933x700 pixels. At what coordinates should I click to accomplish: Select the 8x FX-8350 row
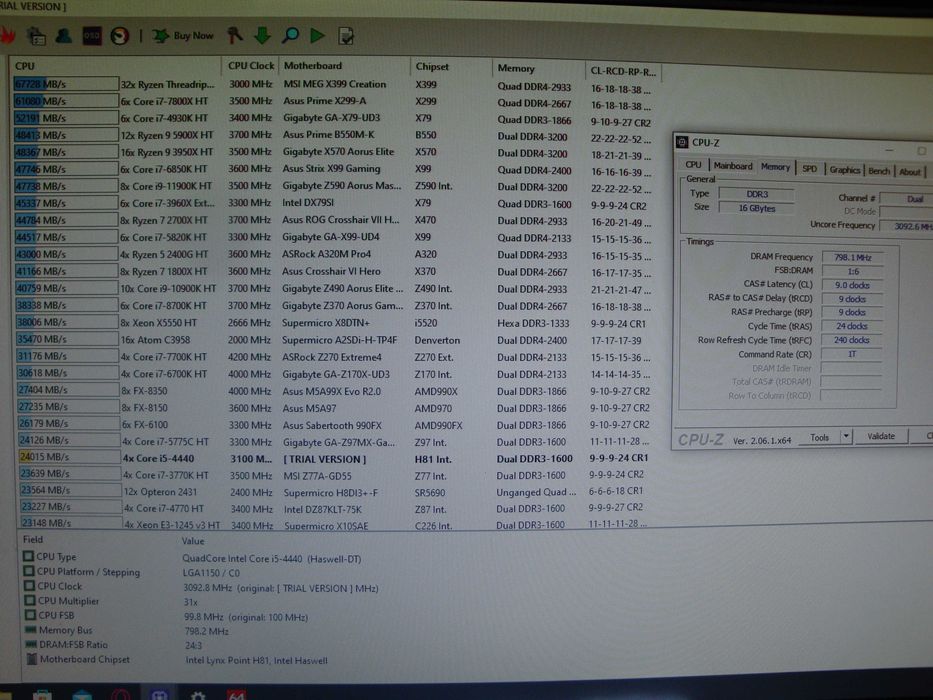(x=333, y=391)
